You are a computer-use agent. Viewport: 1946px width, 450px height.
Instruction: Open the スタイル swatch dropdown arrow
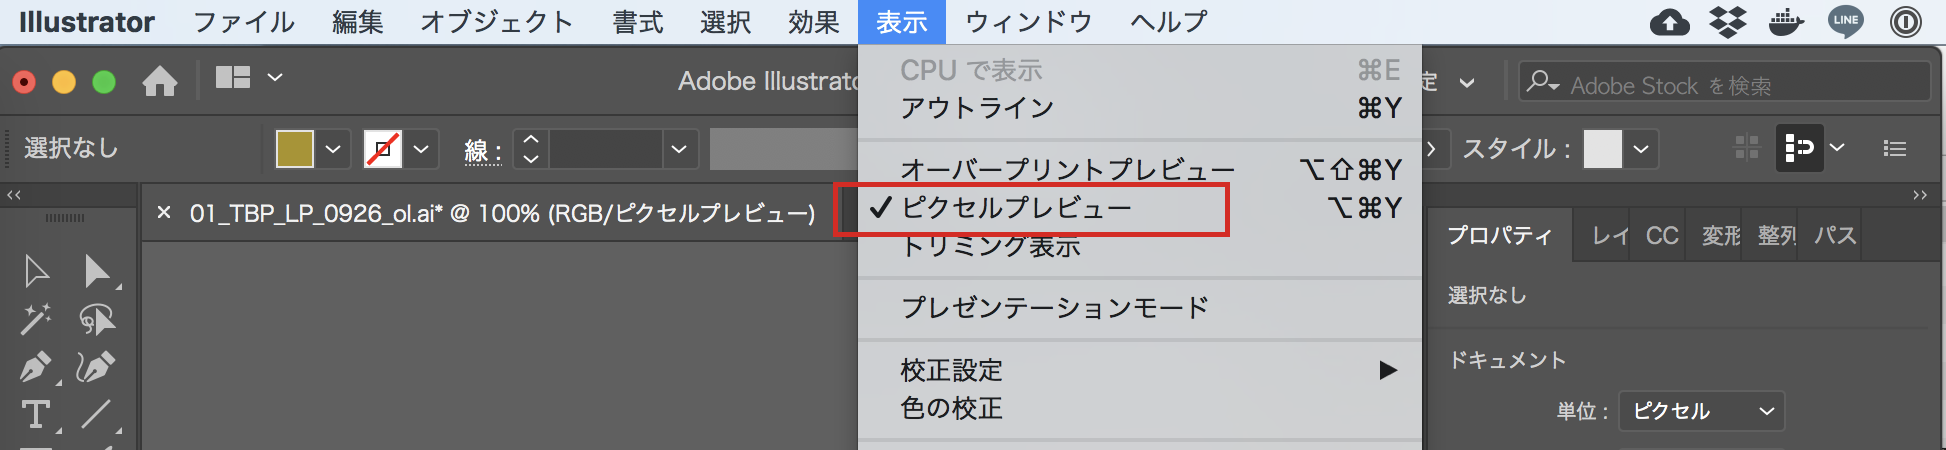1641,150
